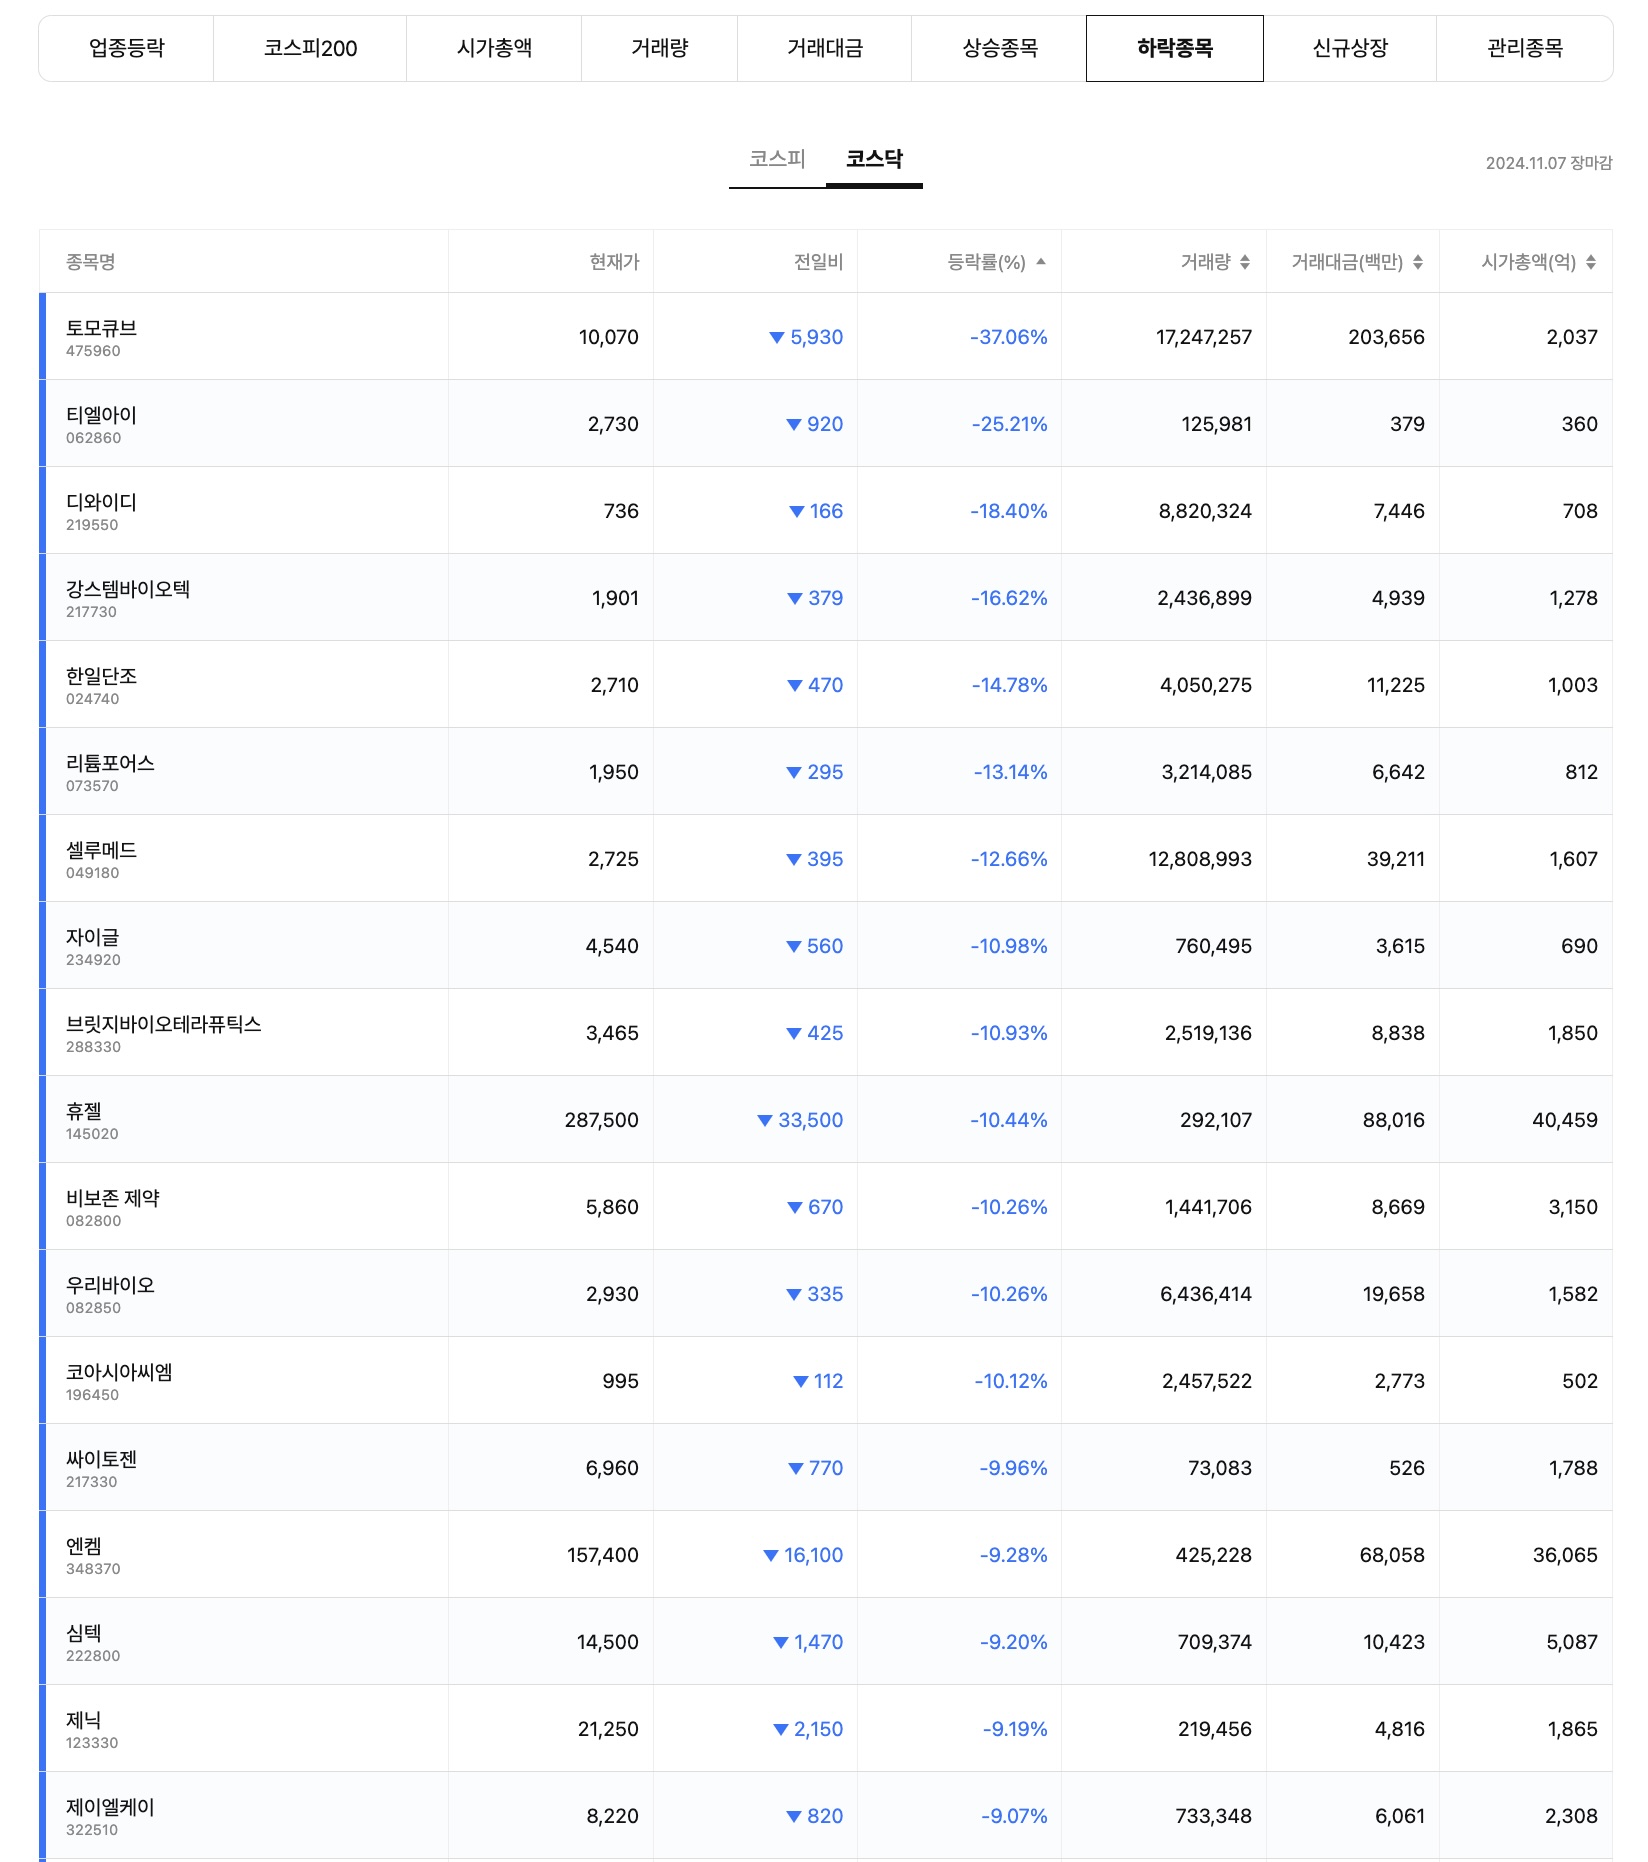Click 셀루메드 volume 12,808,993
Screen dimensions: 1648x1862
(1200, 859)
